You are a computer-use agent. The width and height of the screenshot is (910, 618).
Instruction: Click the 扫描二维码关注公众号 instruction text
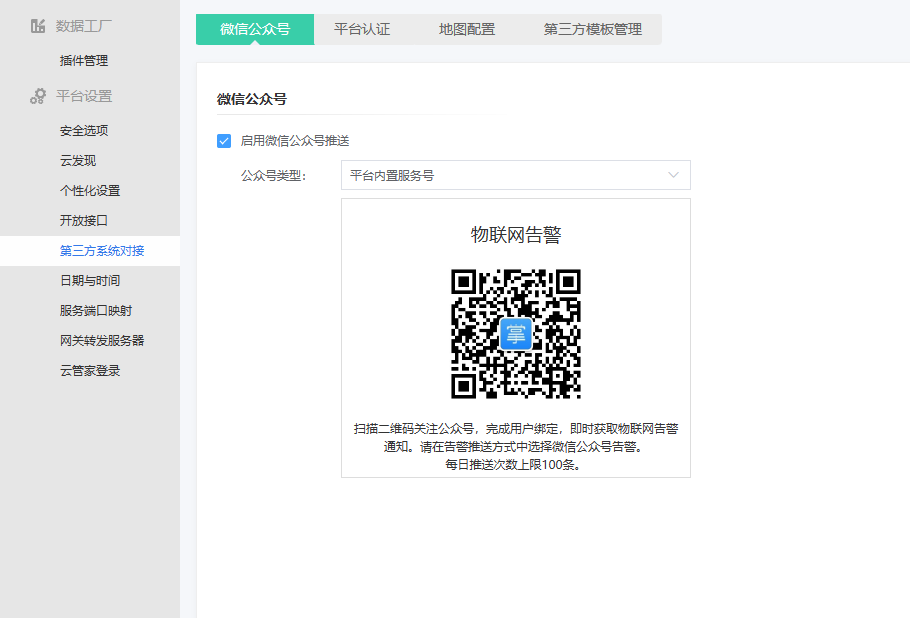tap(516, 438)
